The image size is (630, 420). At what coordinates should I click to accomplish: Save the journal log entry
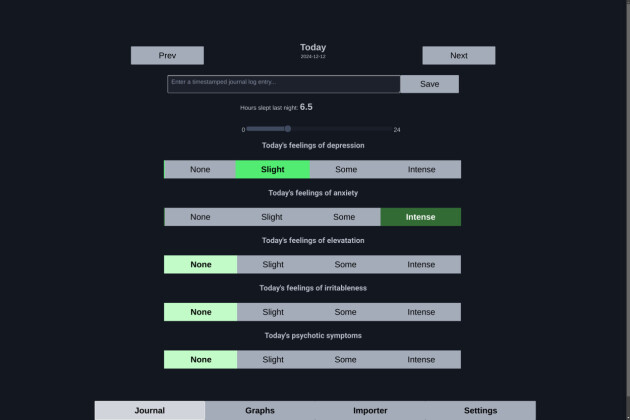(430, 84)
